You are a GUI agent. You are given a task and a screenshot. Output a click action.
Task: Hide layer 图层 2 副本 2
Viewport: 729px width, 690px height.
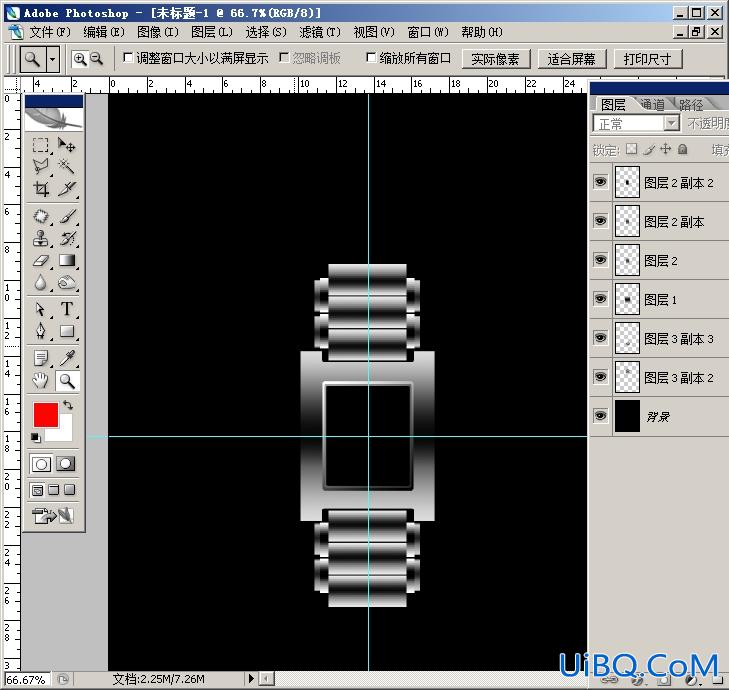pos(601,182)
